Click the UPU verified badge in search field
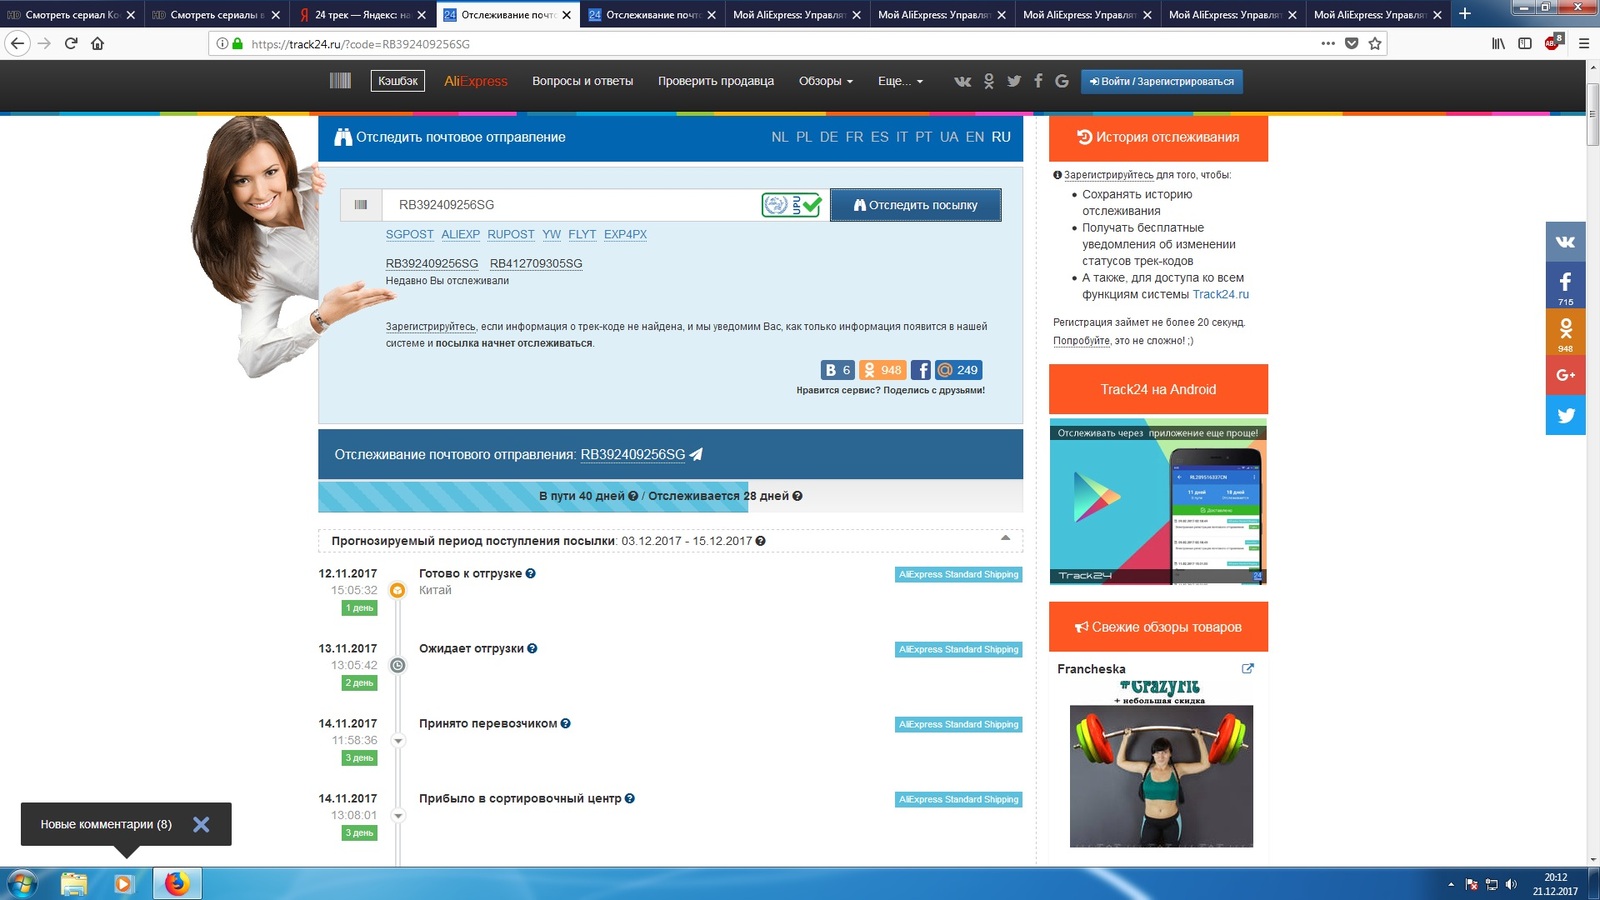The height and width of the screenshot is (900, 1600). click(x=791, y=205)
